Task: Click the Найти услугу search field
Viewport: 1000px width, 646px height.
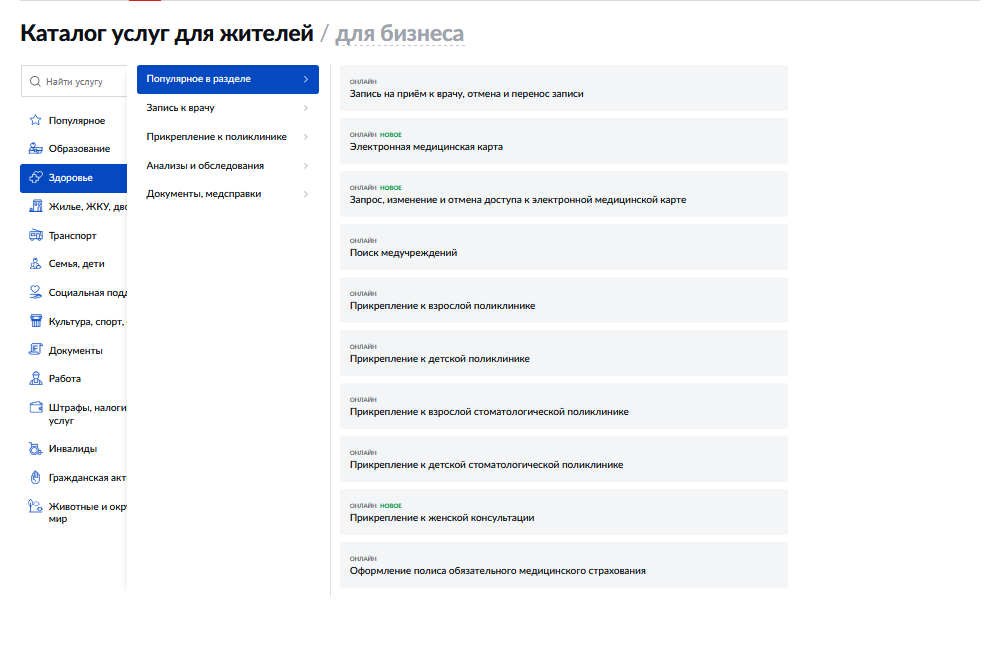Action: pyautogui.click(x=82, y=82)
